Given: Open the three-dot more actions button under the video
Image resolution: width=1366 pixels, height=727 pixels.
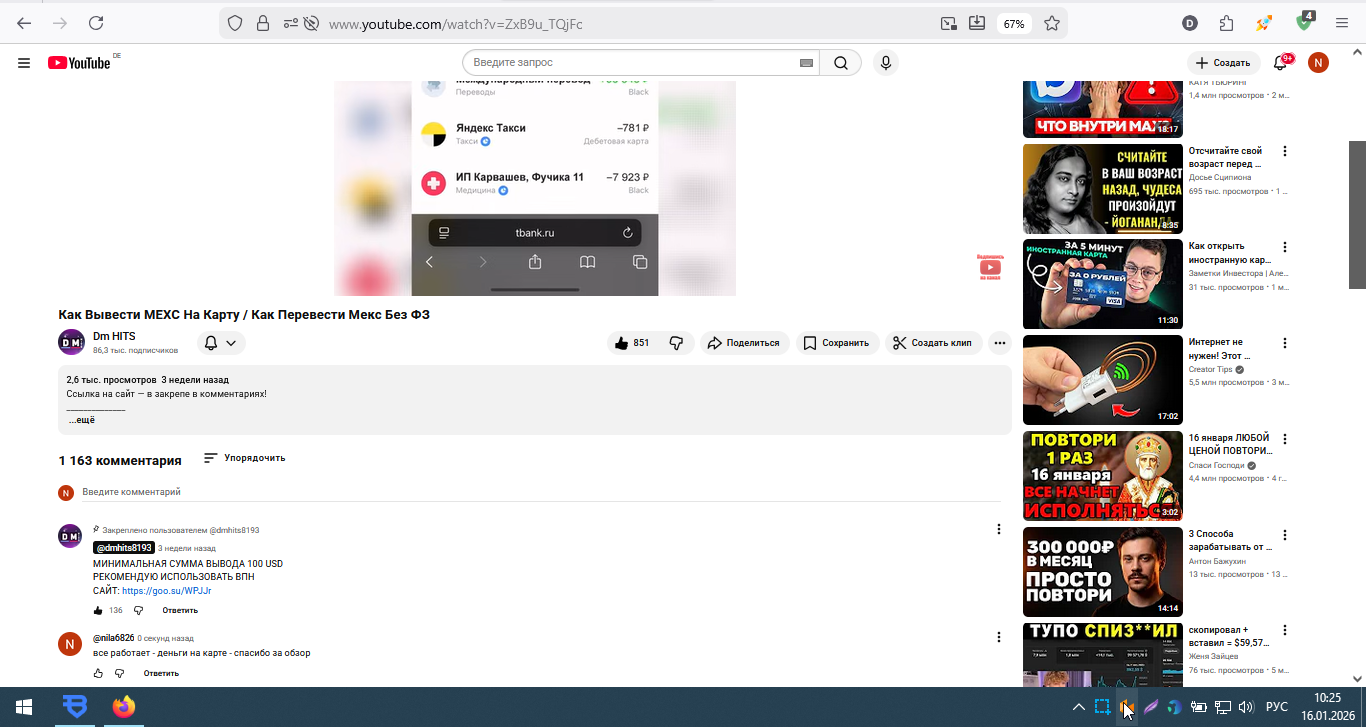Looking at the screenshot, I should tap(999, 343).
